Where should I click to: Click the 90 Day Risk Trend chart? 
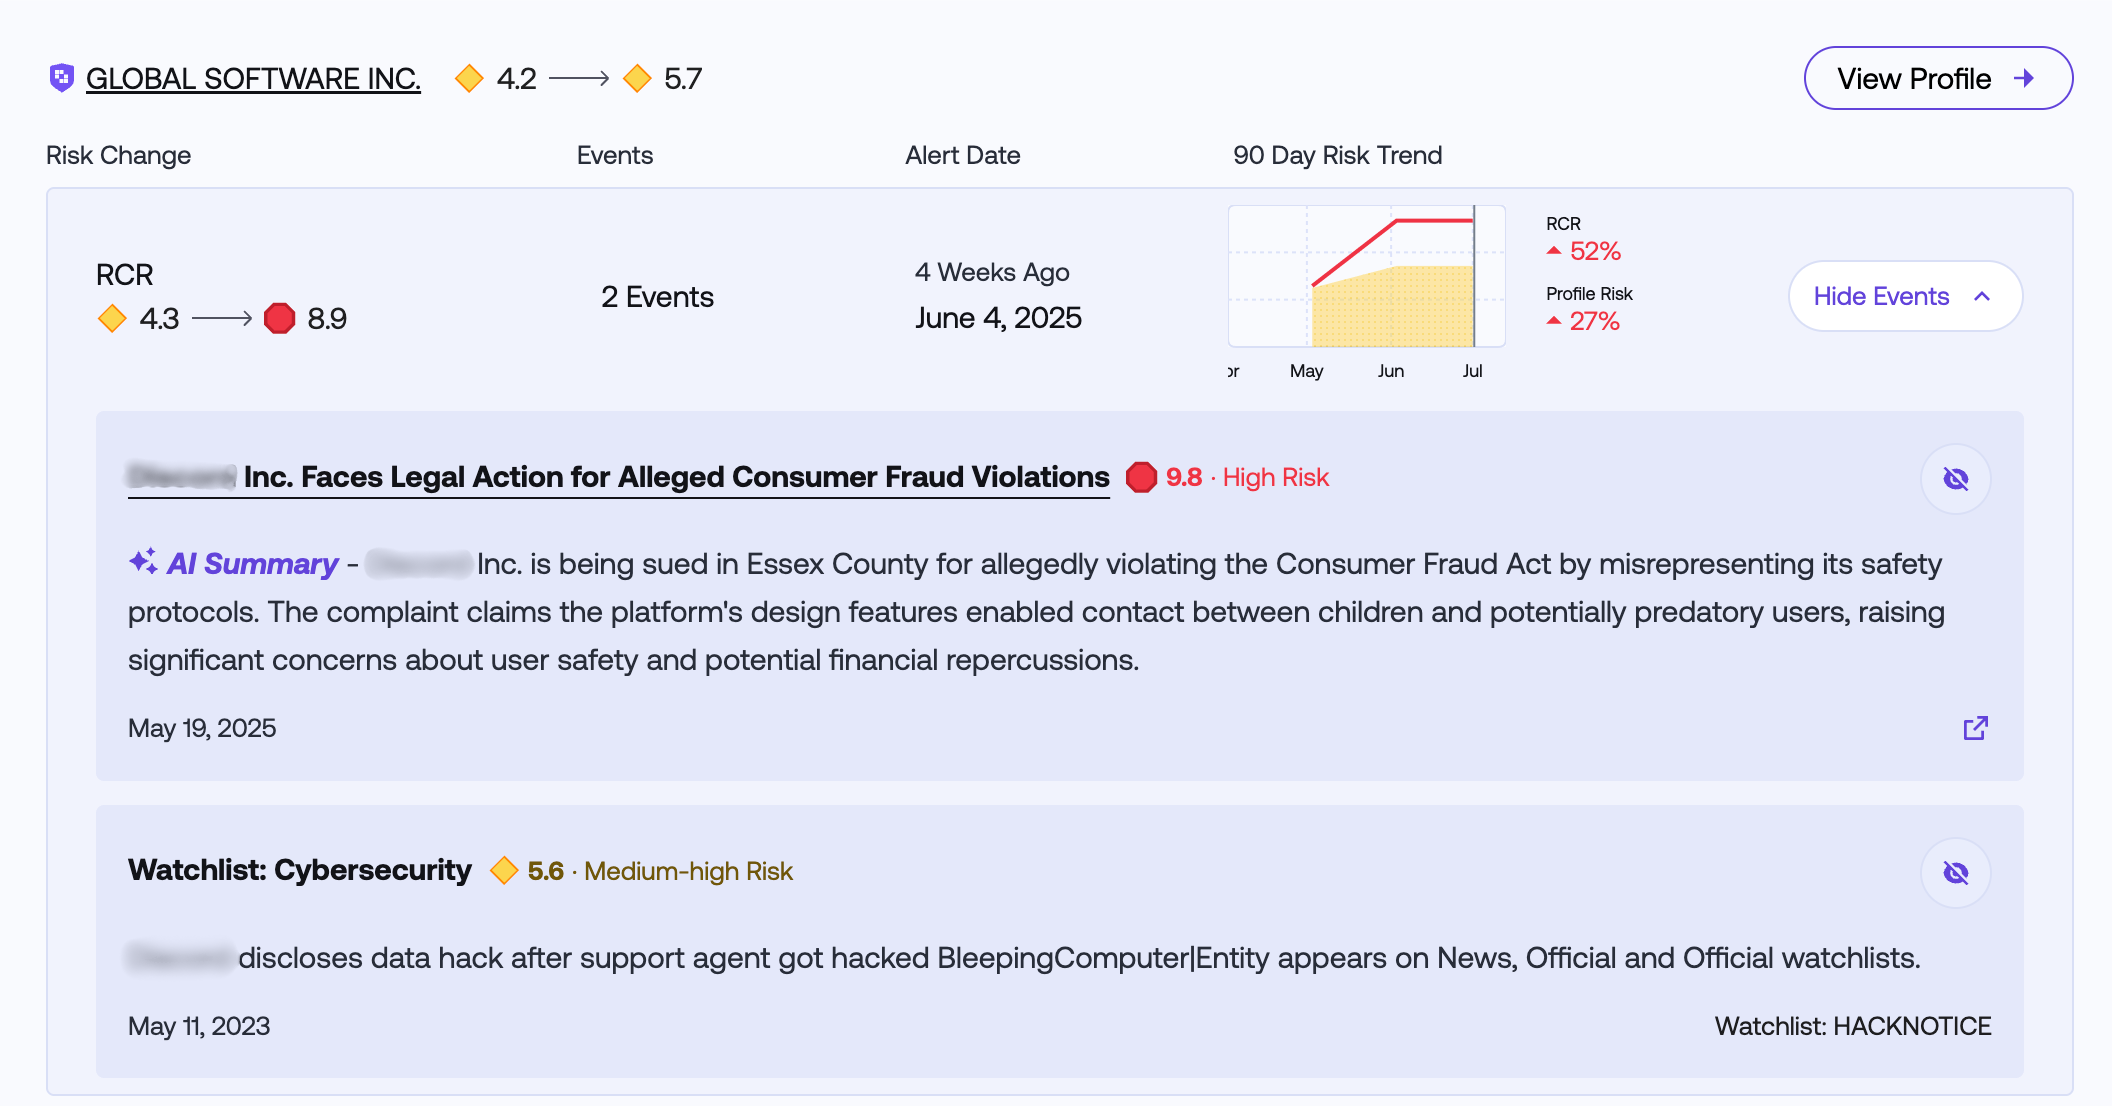pyautogui.click(x=1366, y=277)
